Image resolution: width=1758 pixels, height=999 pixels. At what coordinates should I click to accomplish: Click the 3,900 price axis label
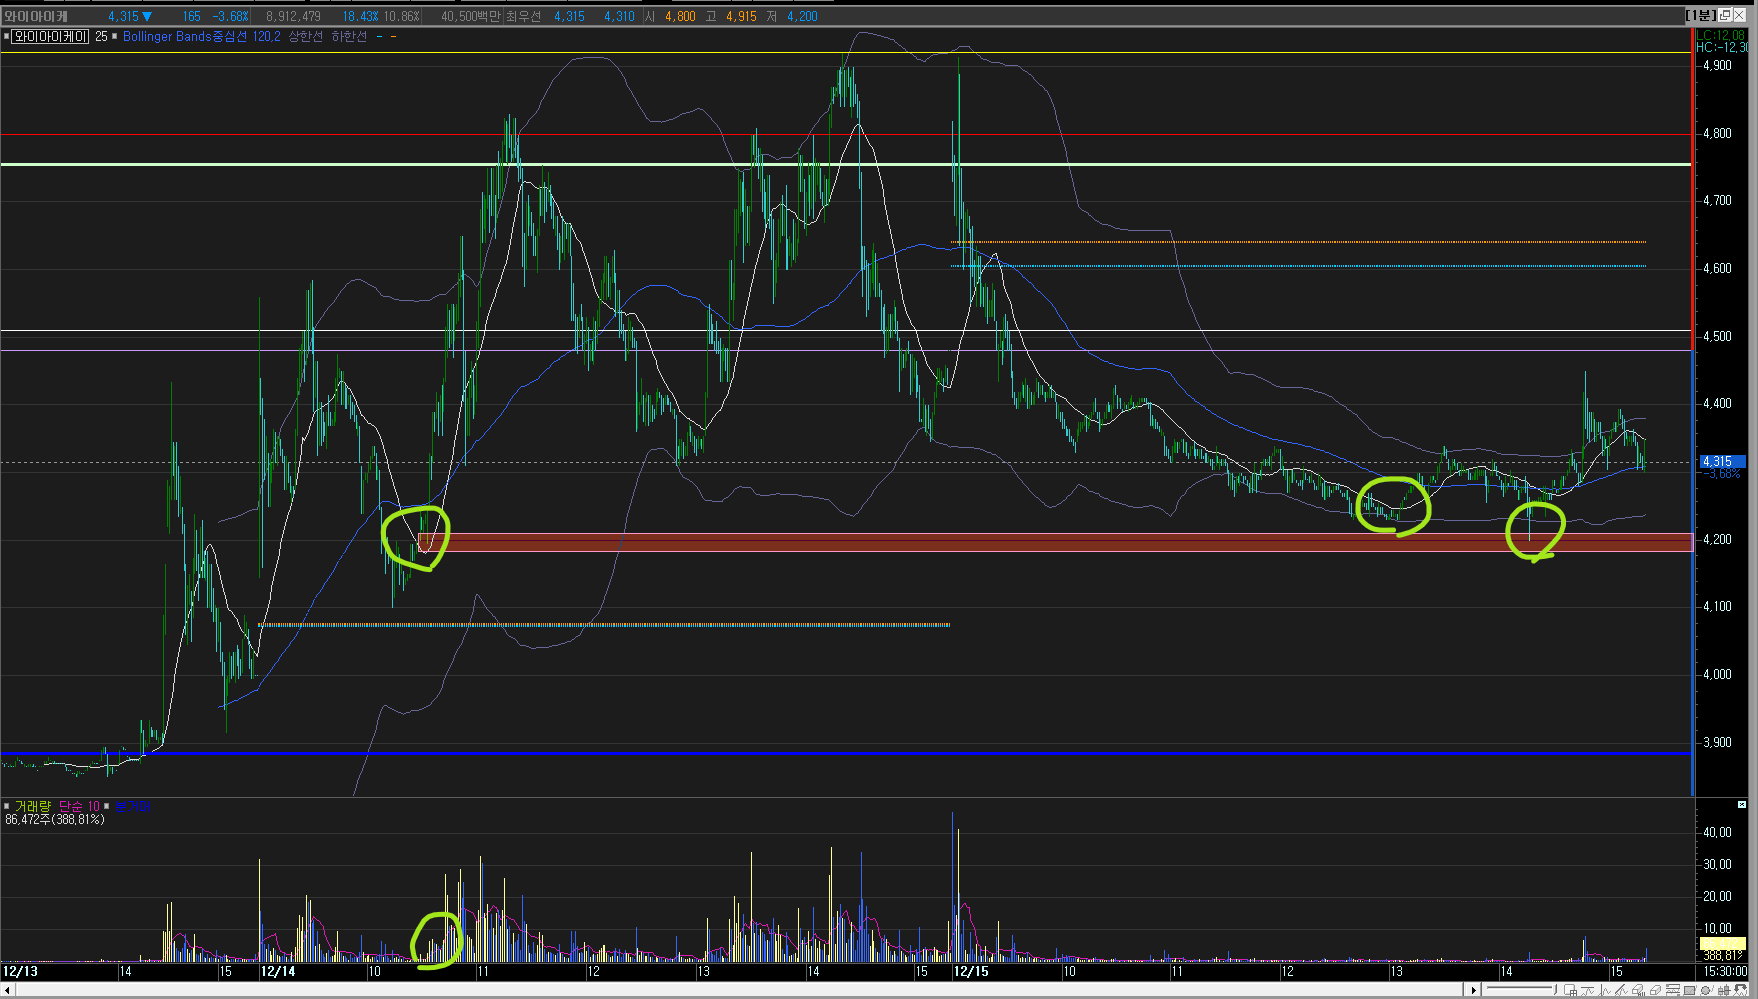[1717, 742]
